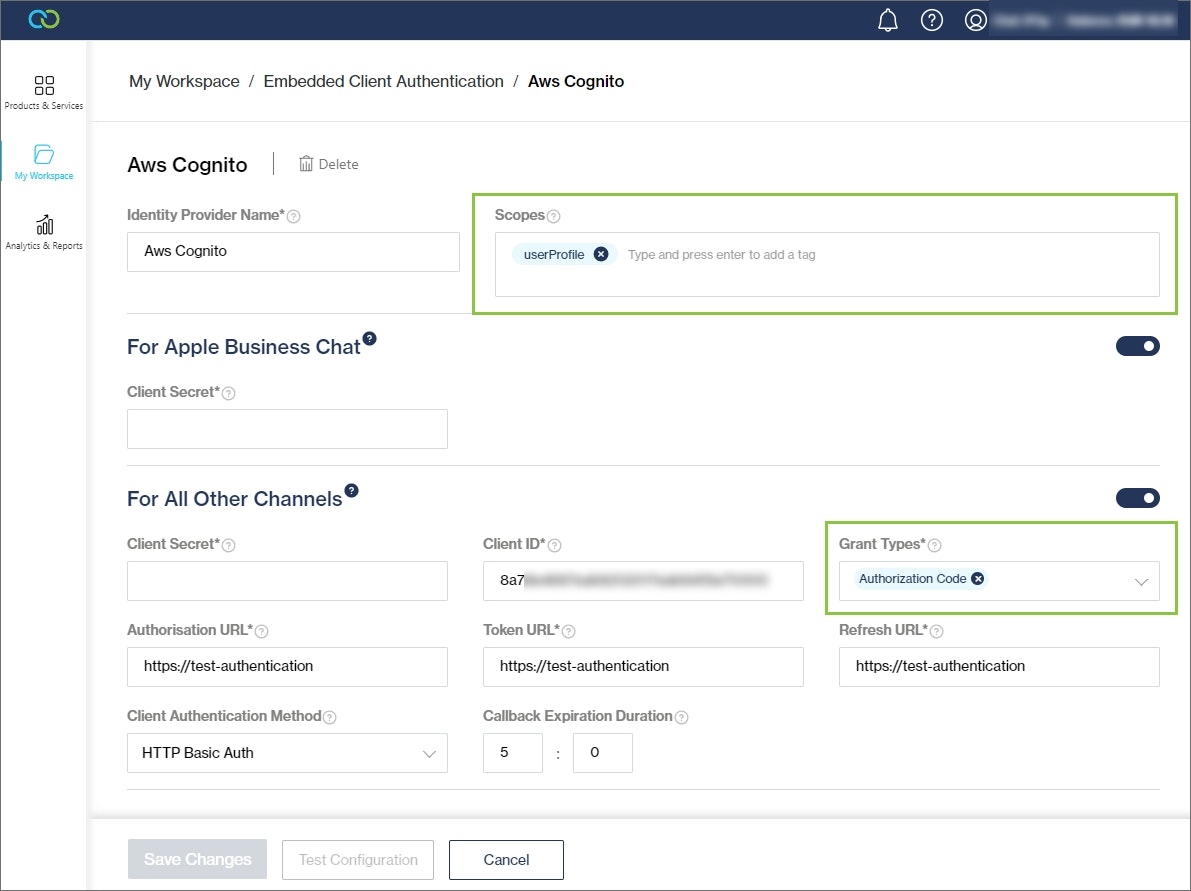Click Test Configuration button
This screenshot has width=1191, height=891.
[x=358, y=860]
